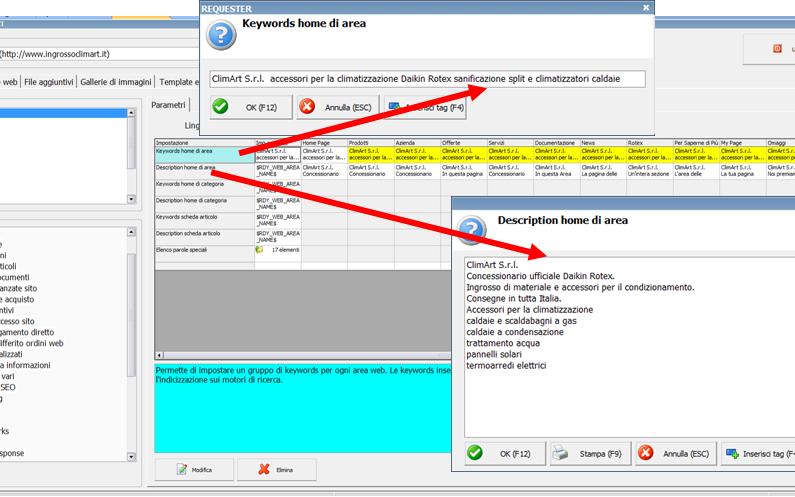Open the Gallerie di immagini tab
The width and height of the screenshot is (795, 497).
coord(116,82)
